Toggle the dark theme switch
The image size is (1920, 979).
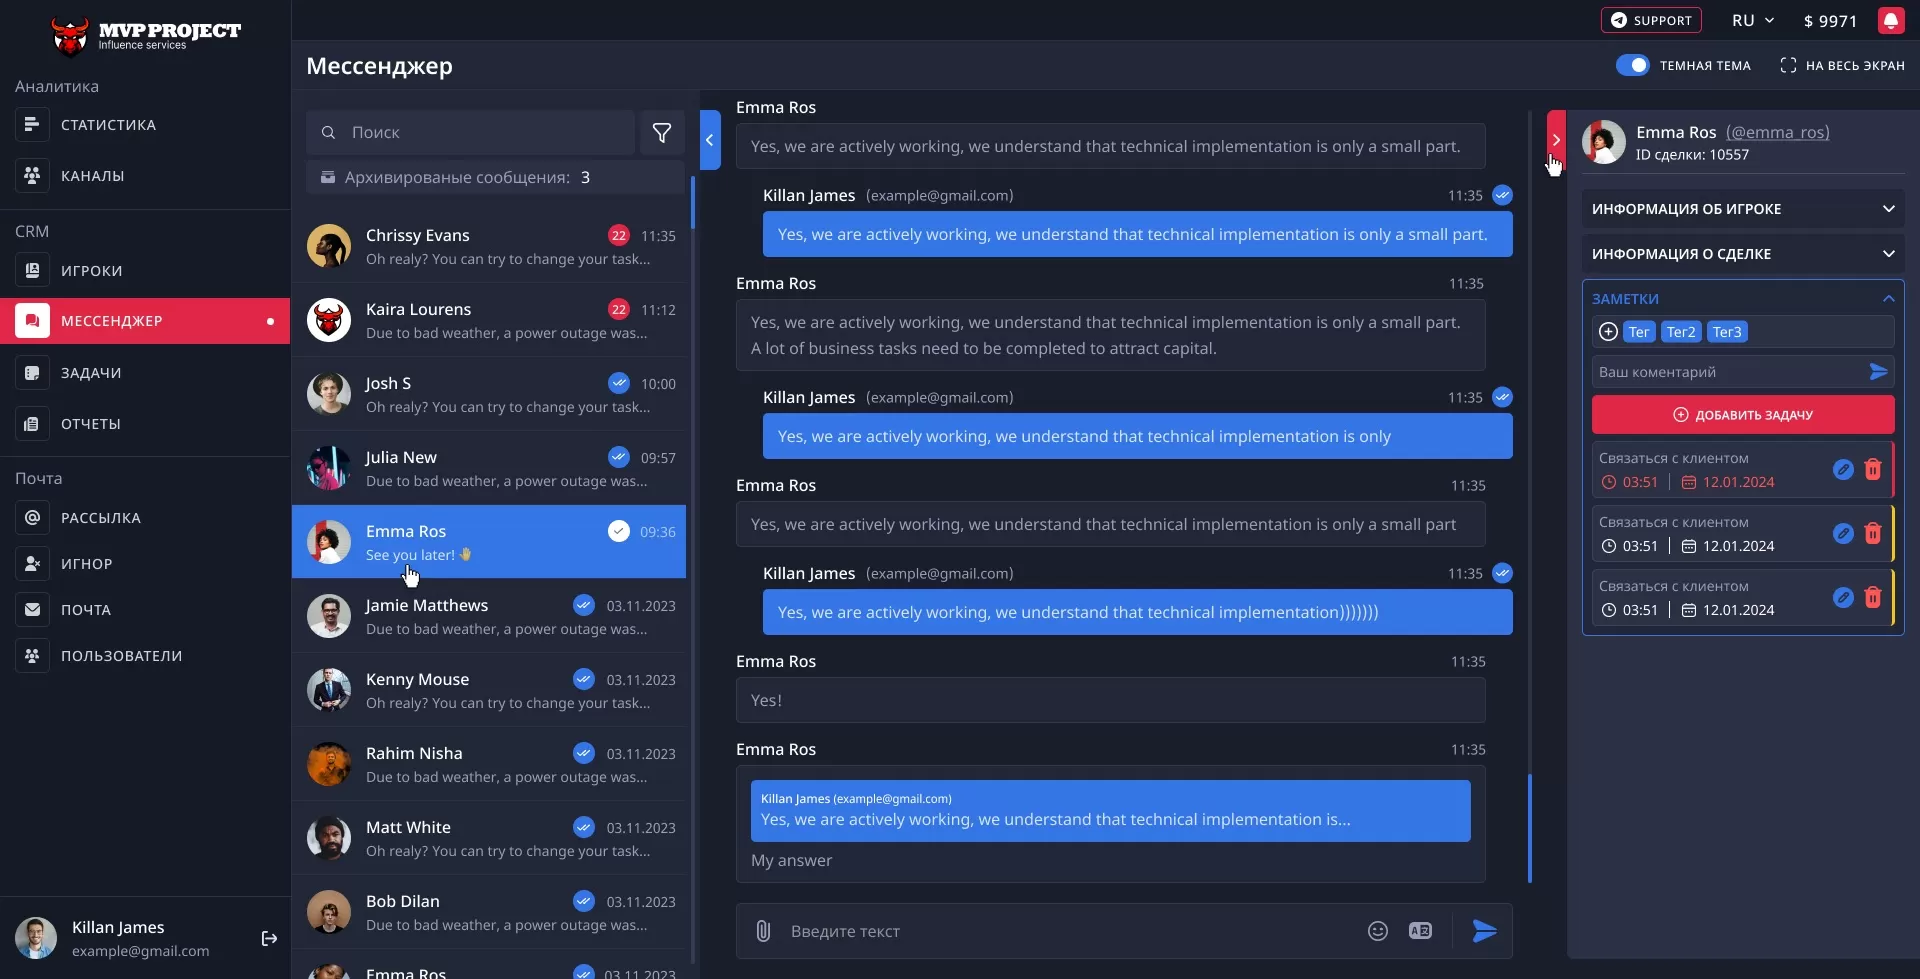pos(1634,64)
